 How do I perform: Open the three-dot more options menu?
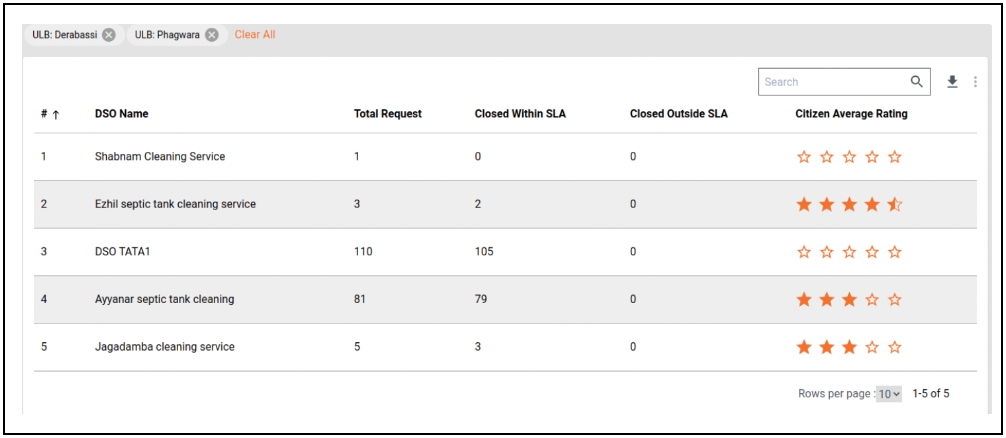[x=975, y=82]
